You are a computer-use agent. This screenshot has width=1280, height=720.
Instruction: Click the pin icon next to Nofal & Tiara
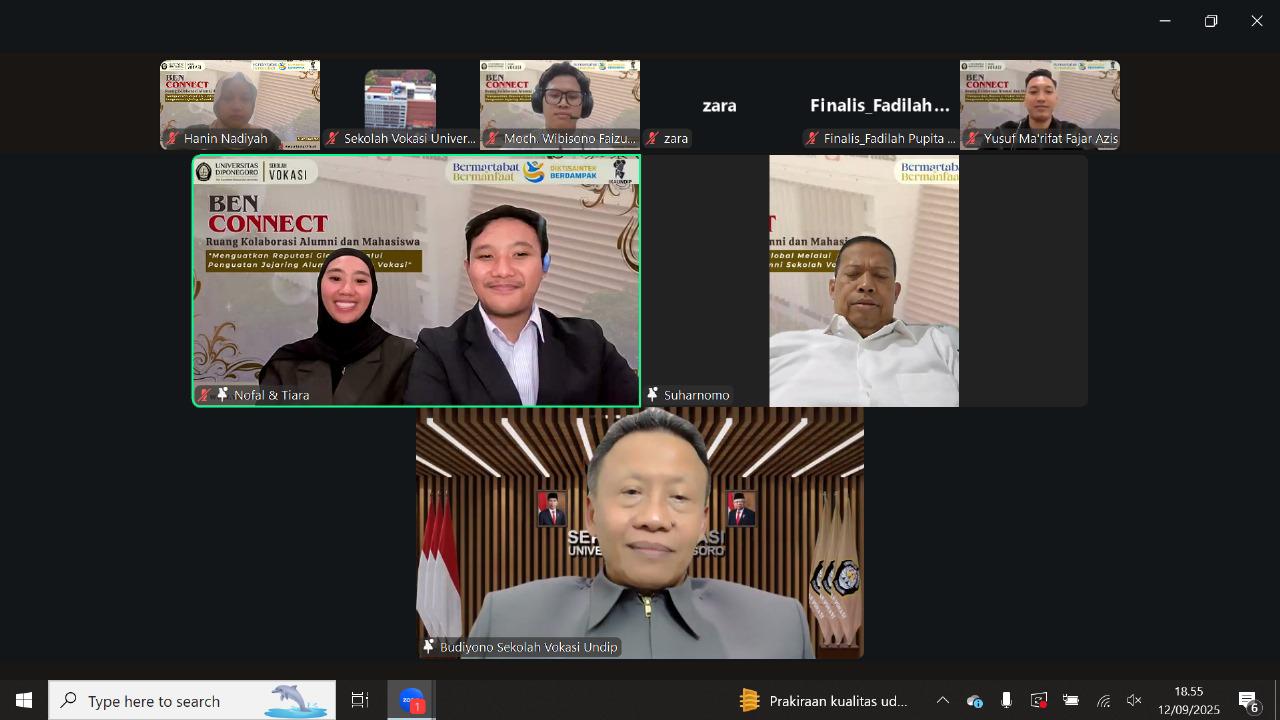click(x=222, y=395)
